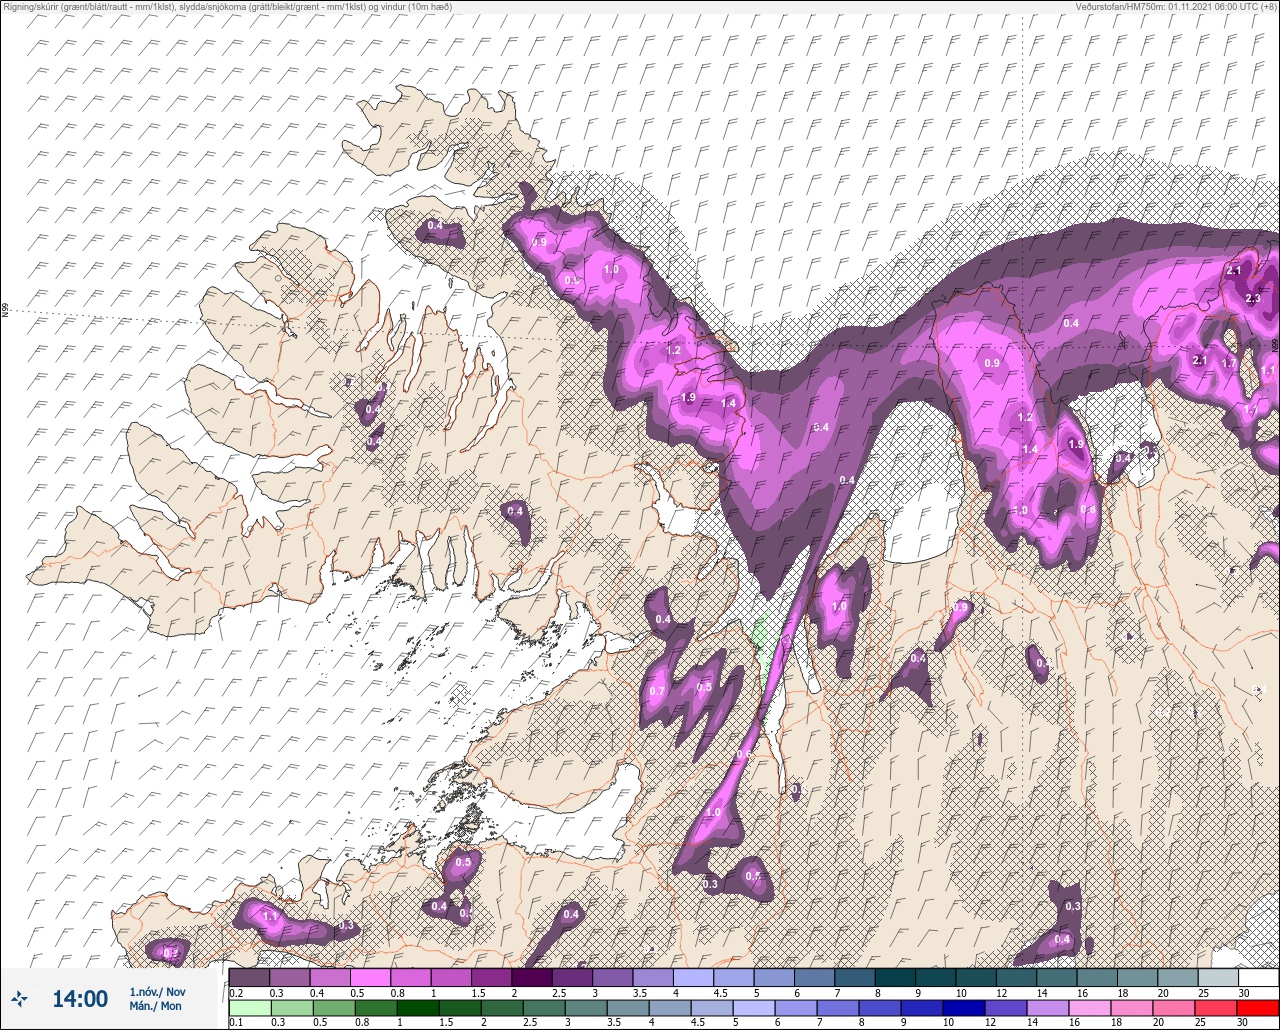Click the 'Mán./ Mon' weekday label
Viewport: 1280px width, 1030px height.
click(155, 1006)
